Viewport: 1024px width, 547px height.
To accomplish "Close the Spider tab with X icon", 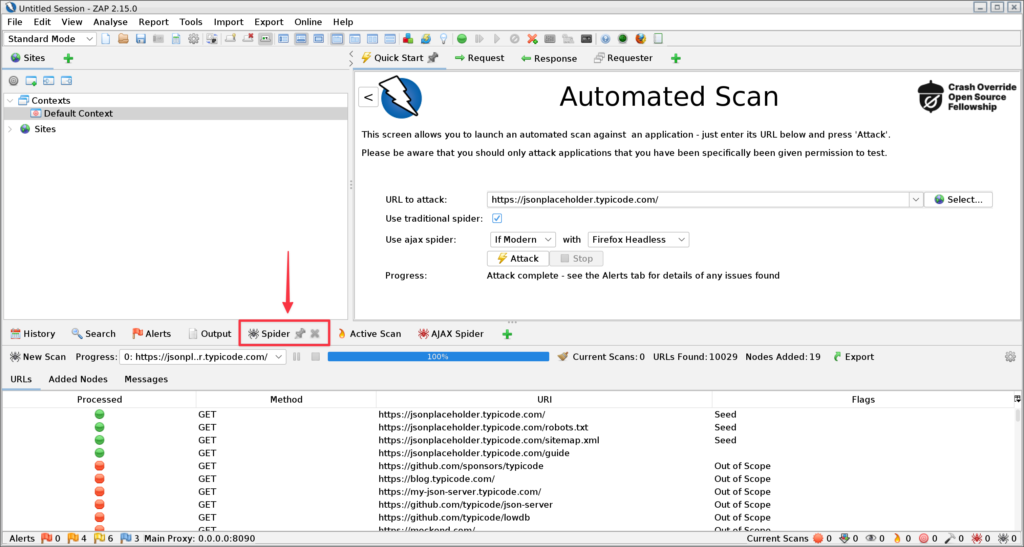I will [315, 334].
